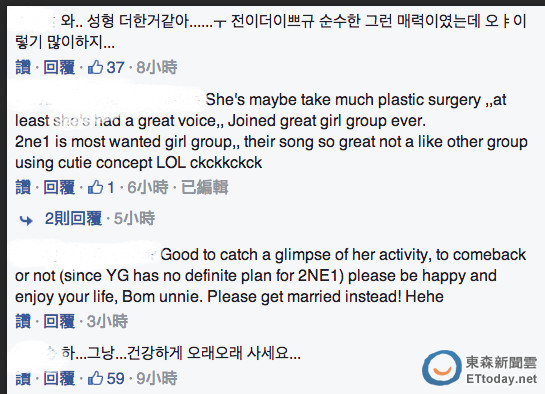Reply to the first Korean comment via 回覆
545x394 pixels.
59,67
